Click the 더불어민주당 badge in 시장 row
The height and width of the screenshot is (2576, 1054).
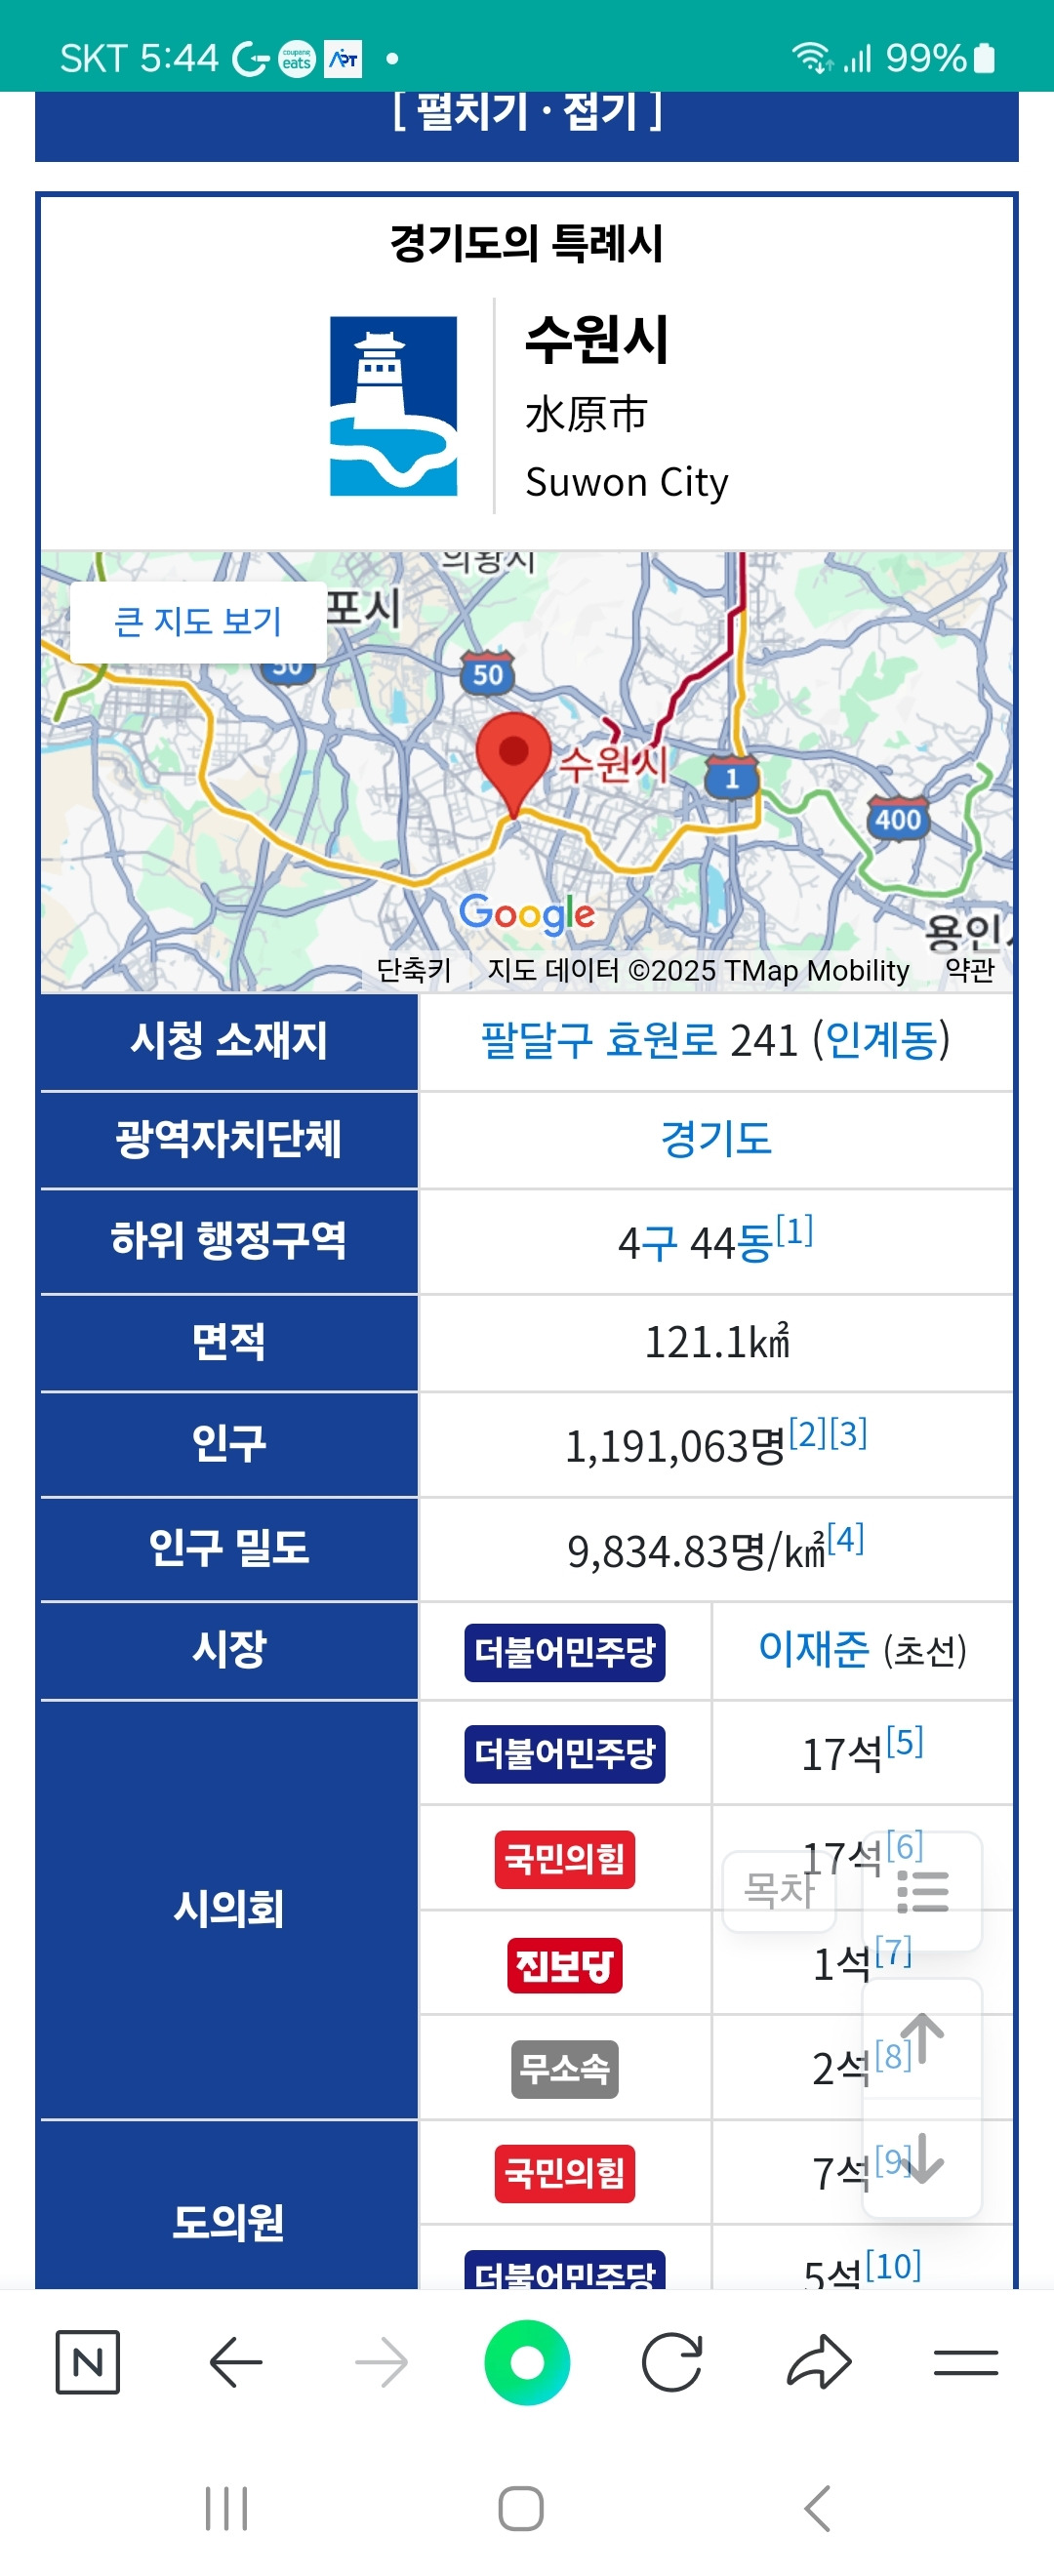point(565,1652)
